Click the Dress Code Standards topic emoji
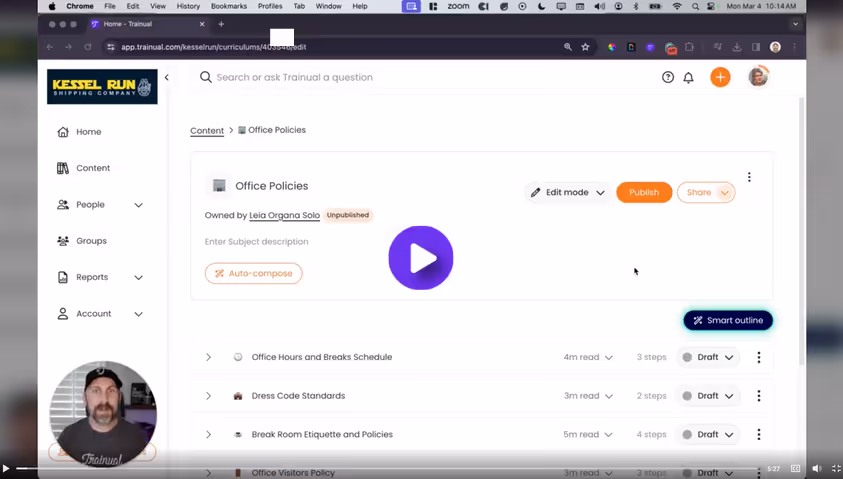Image resolution: width=843 pixels, height=479 pixels. (238, 396)
